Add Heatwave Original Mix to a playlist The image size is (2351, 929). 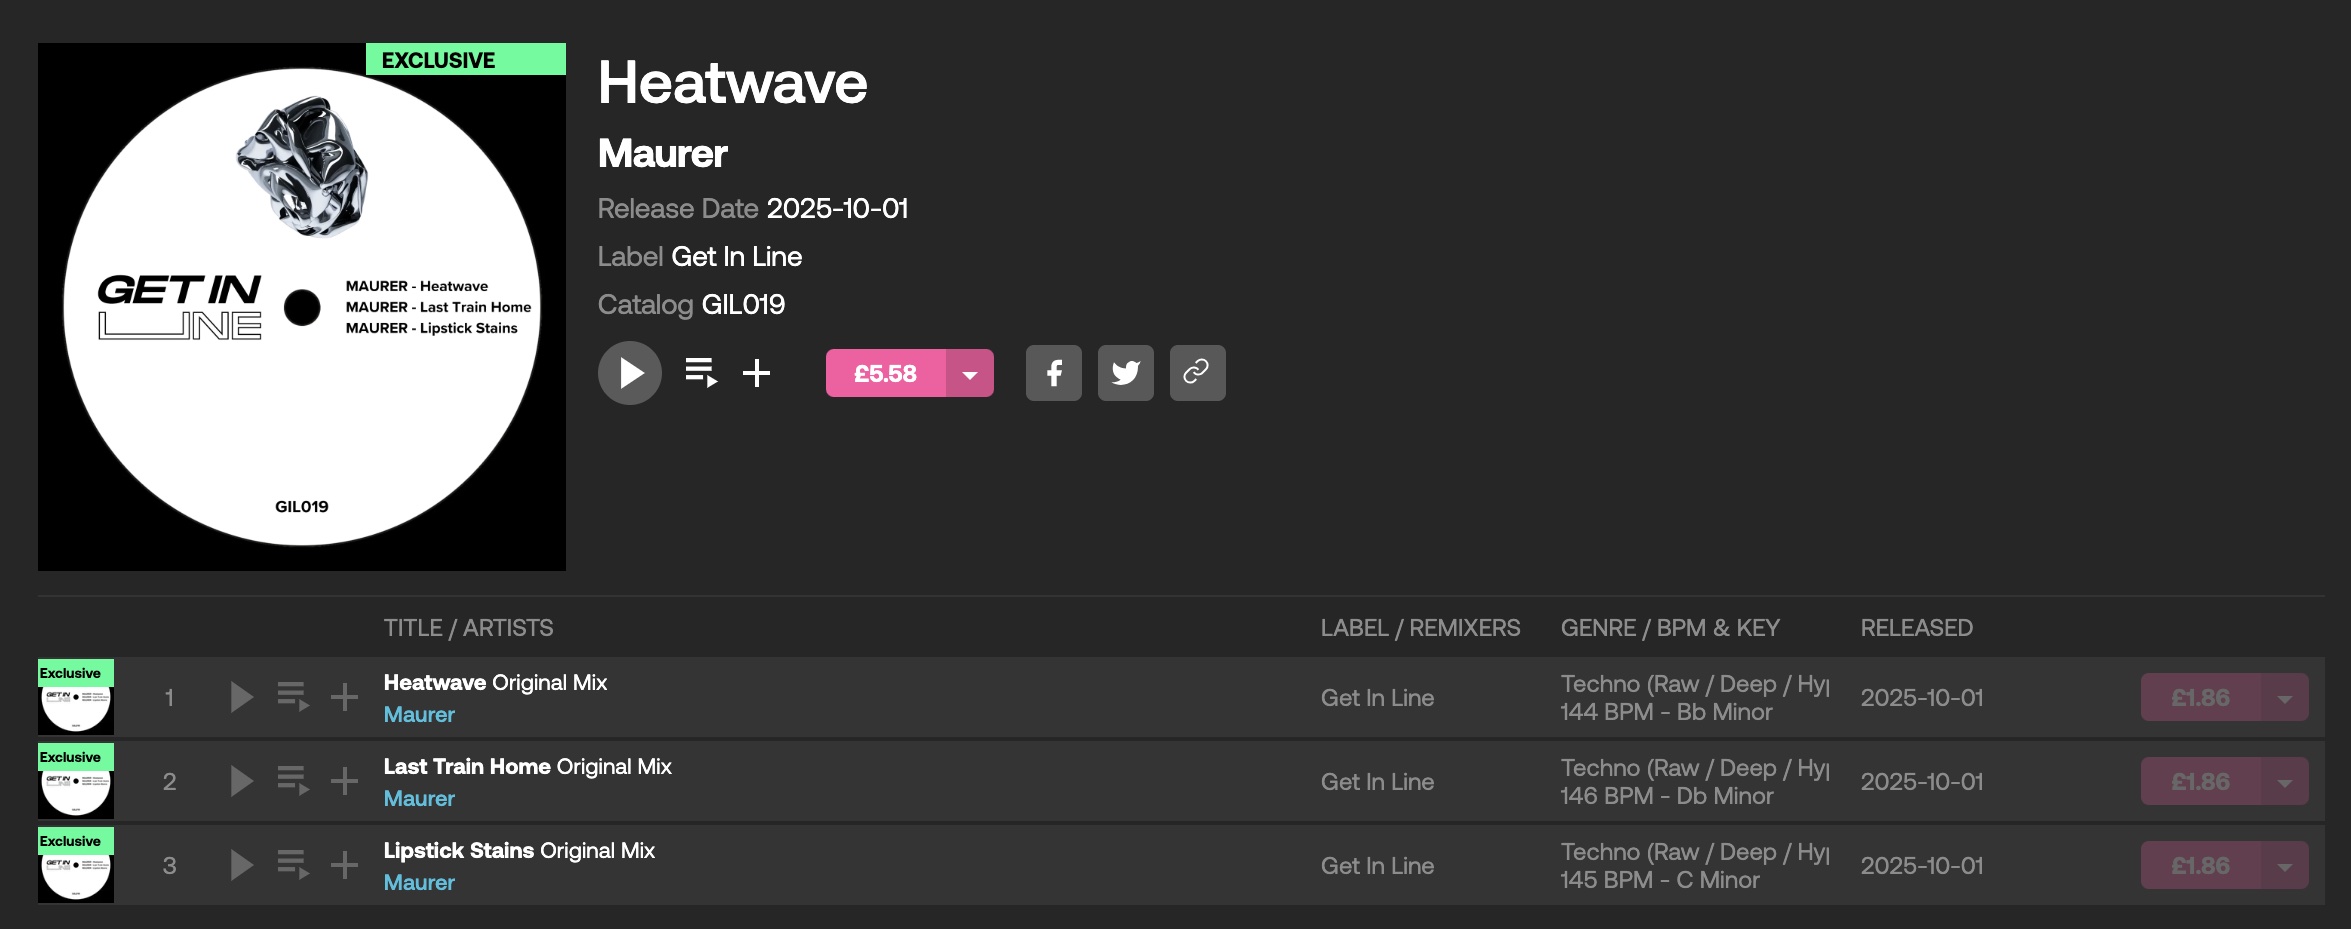click(344, 697)
